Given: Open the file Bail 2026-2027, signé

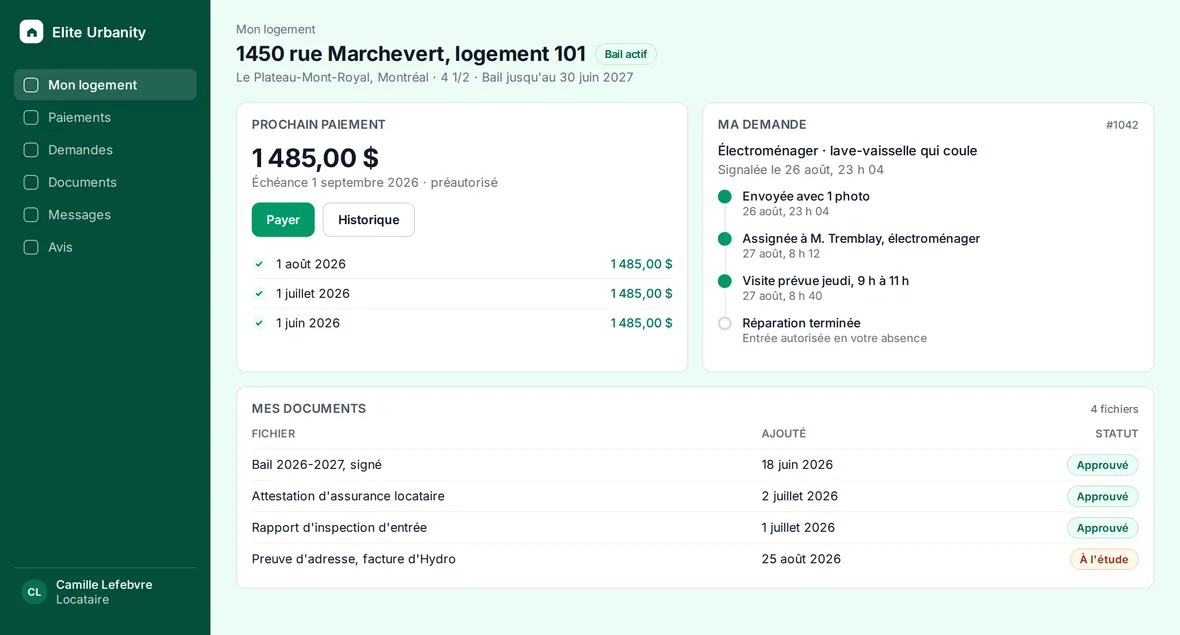Looking at the screenshot, I should pos(317,465).
